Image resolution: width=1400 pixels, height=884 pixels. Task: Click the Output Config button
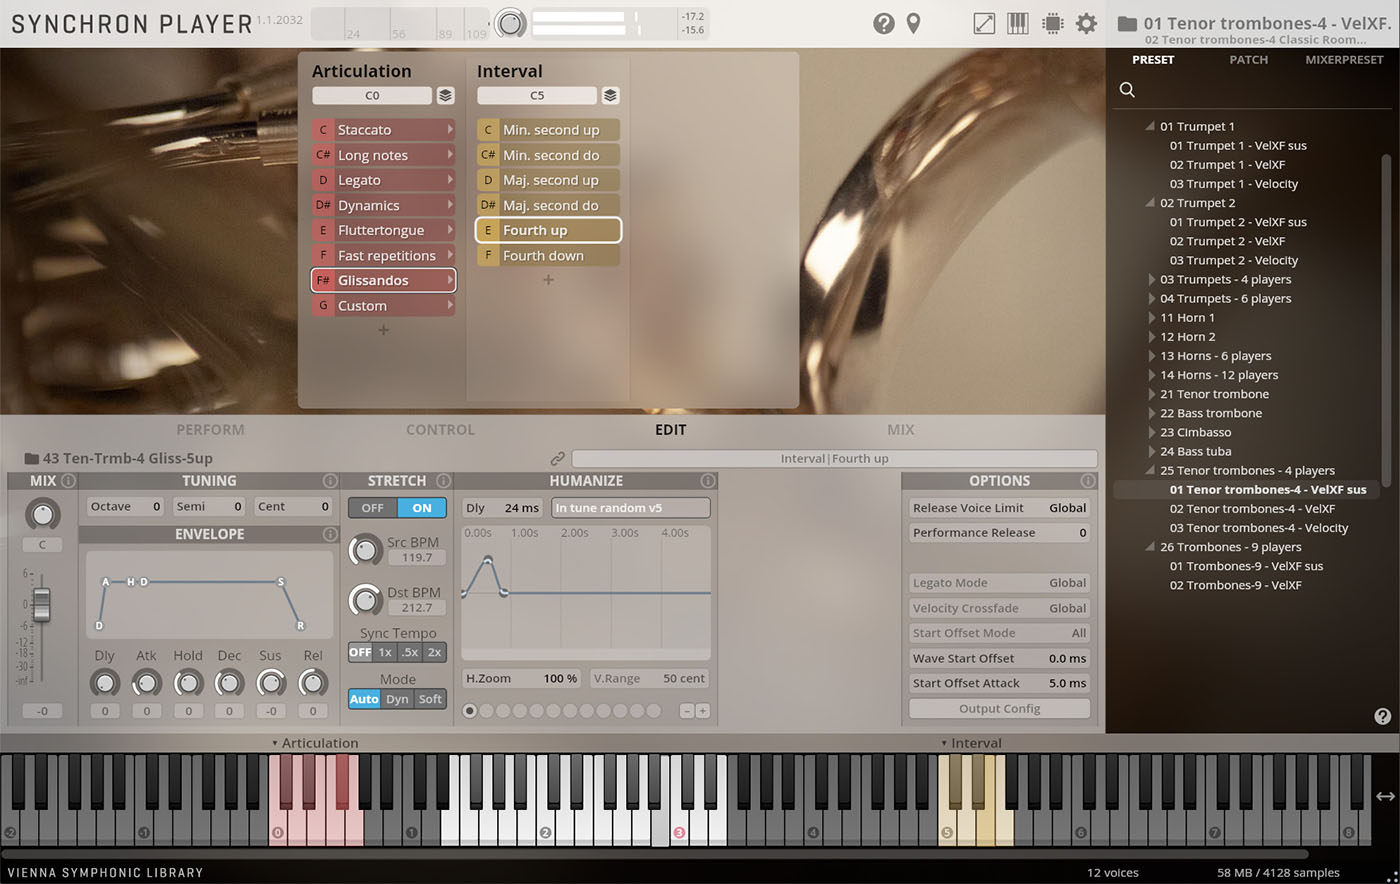(x=999, y=708)
